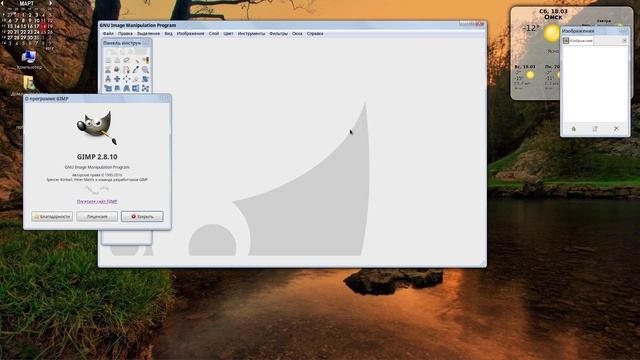Open the Вид menu
Image resolution: width=640 pixels, height=360 pixels.
169,33
